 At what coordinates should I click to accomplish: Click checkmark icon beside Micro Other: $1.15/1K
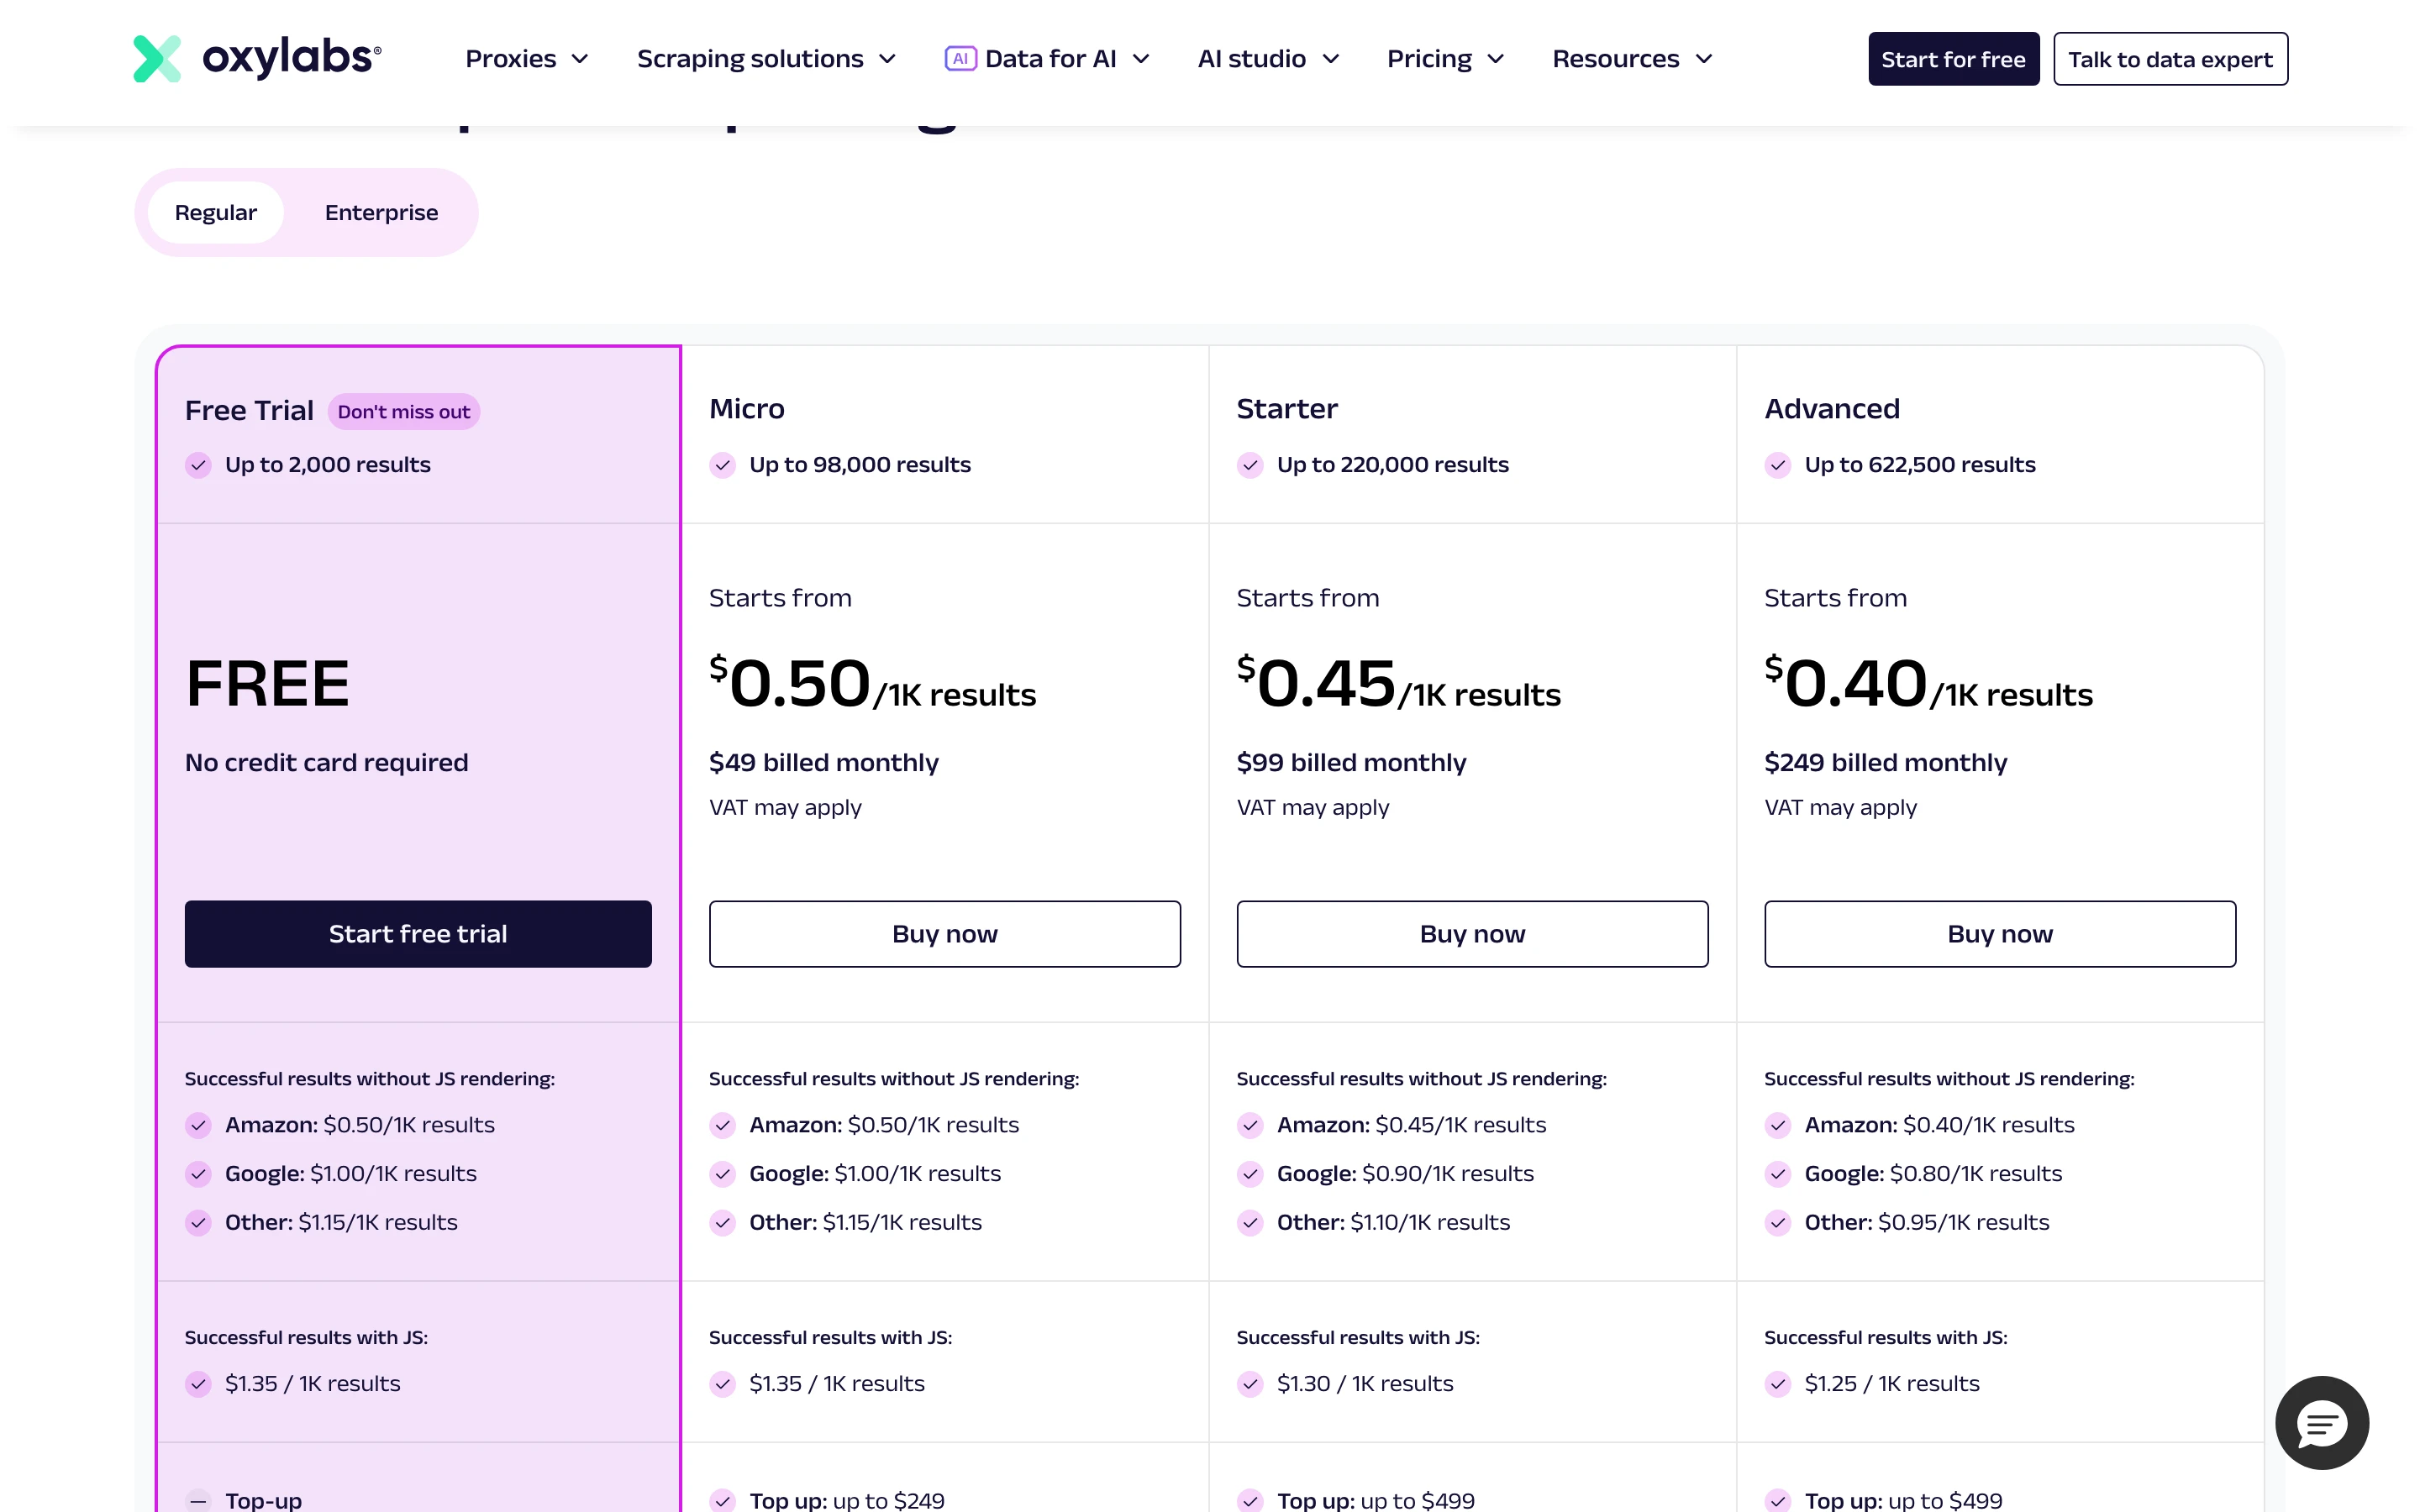point(722,1223)
